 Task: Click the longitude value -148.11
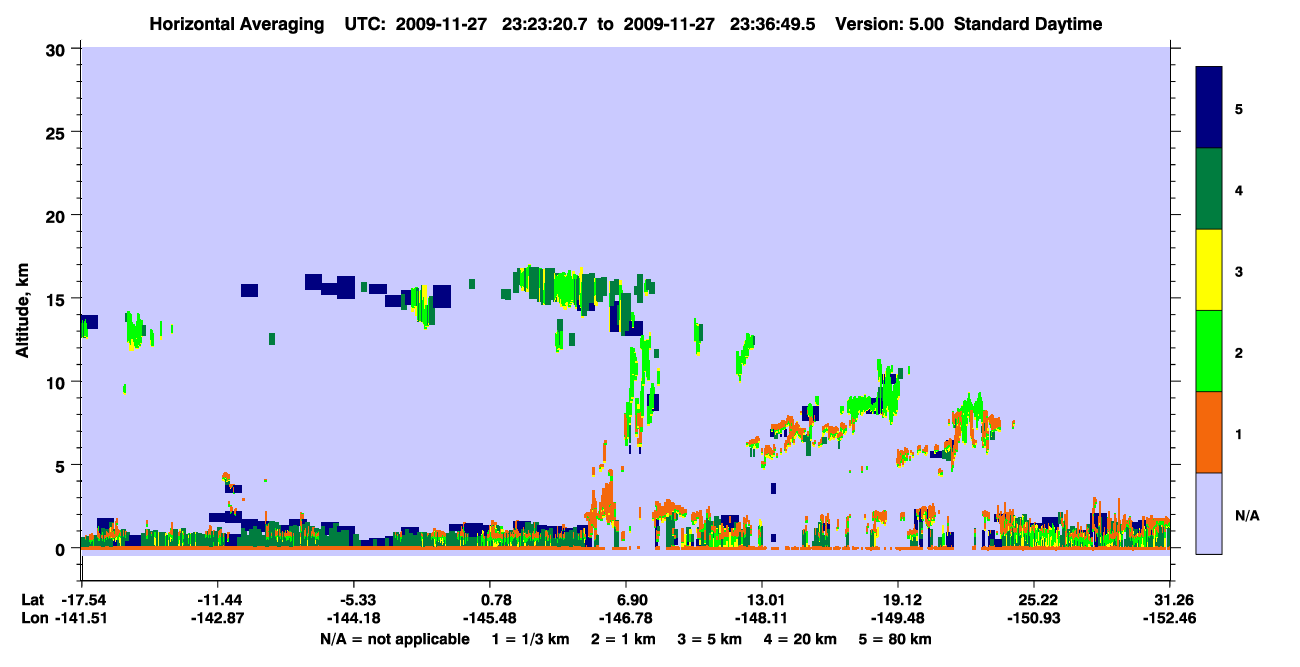click(x=762, y=618)
